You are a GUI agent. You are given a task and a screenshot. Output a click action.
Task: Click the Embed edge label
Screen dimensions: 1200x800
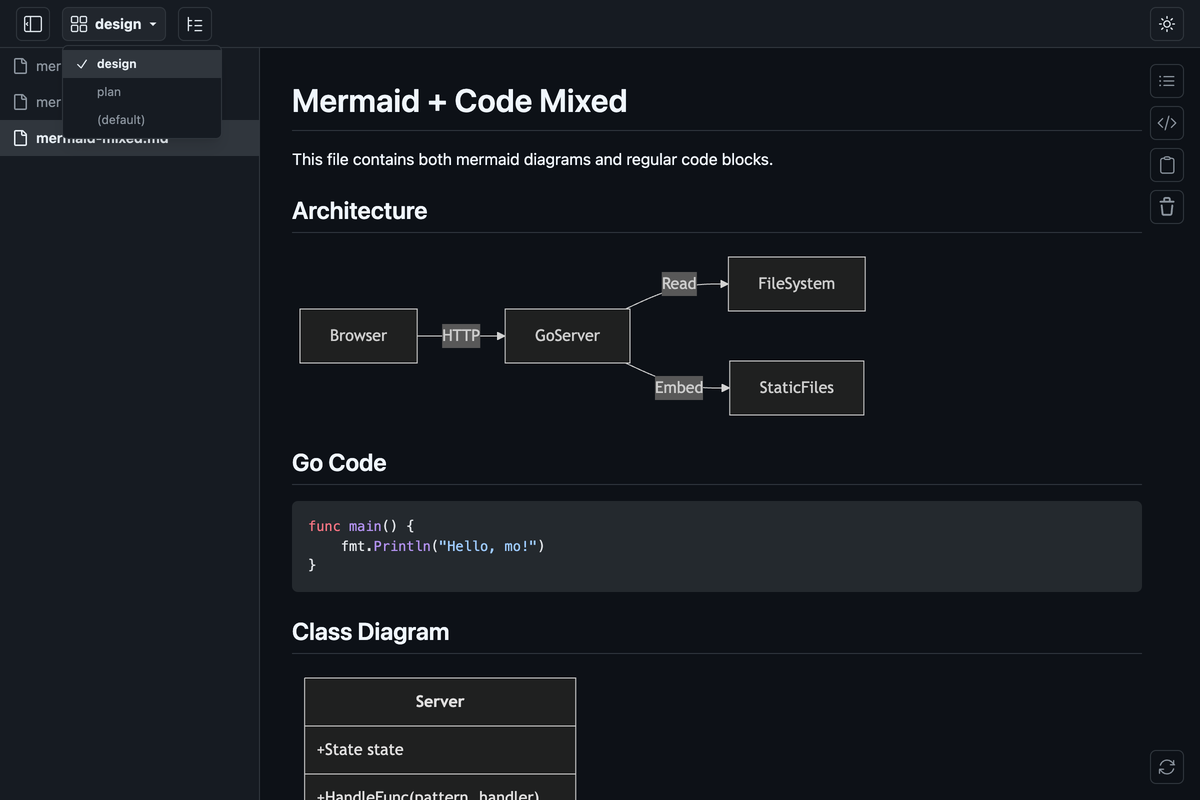[x=679, y=388]
